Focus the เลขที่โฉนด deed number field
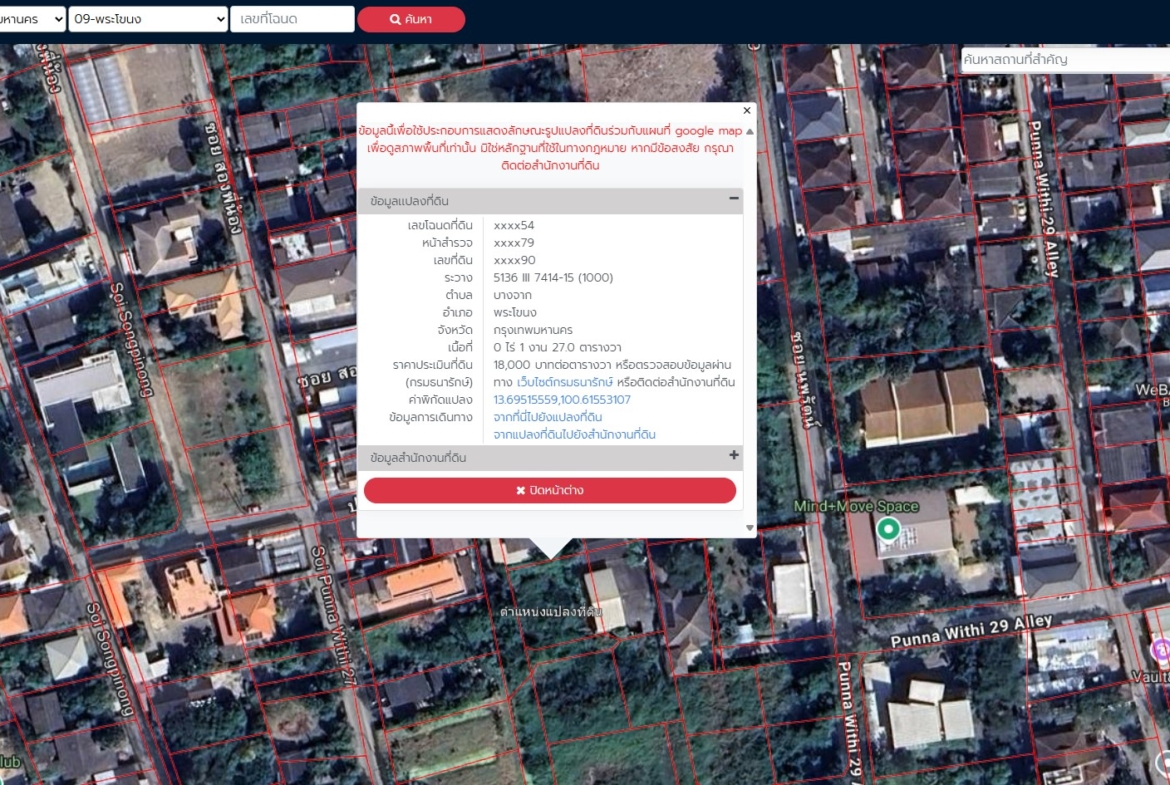 [x=292, y=19]
